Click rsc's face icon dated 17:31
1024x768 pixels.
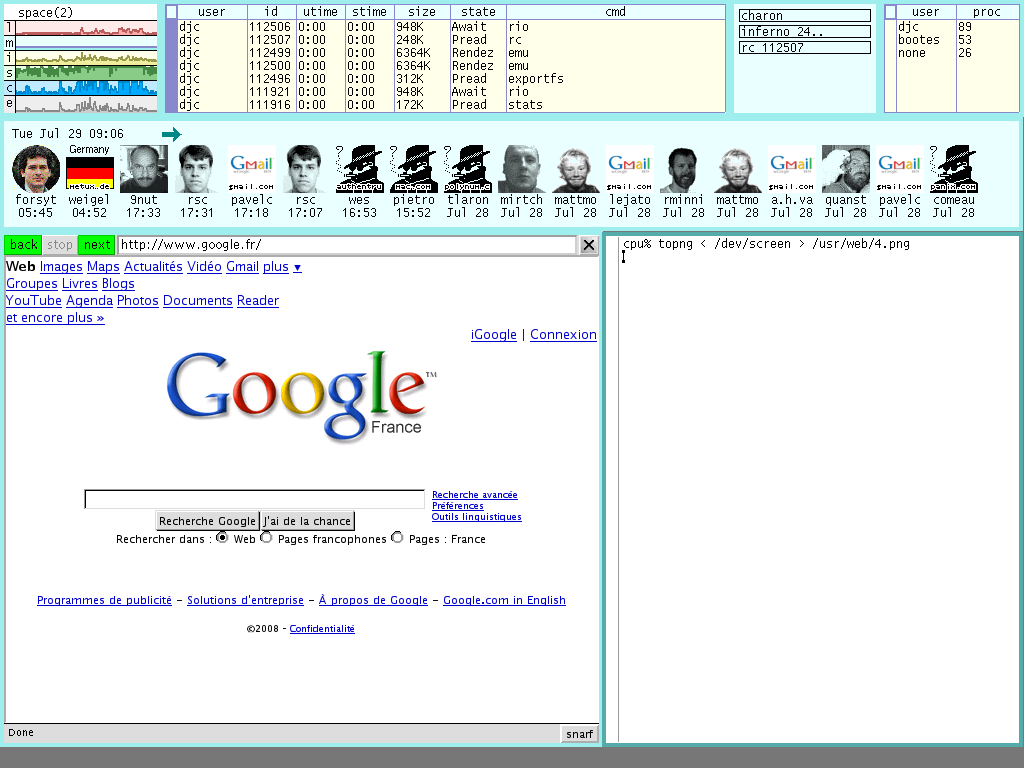197,168
